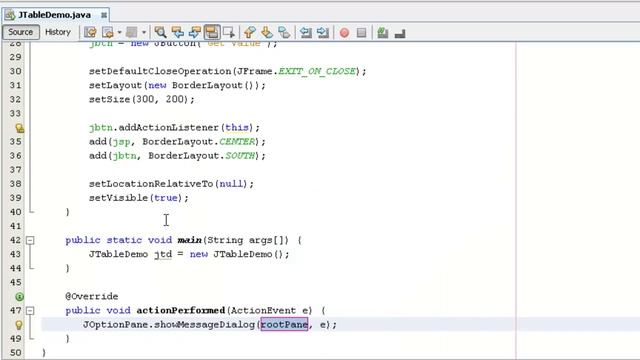Click the highlighted rootPane word

[284, 324]
